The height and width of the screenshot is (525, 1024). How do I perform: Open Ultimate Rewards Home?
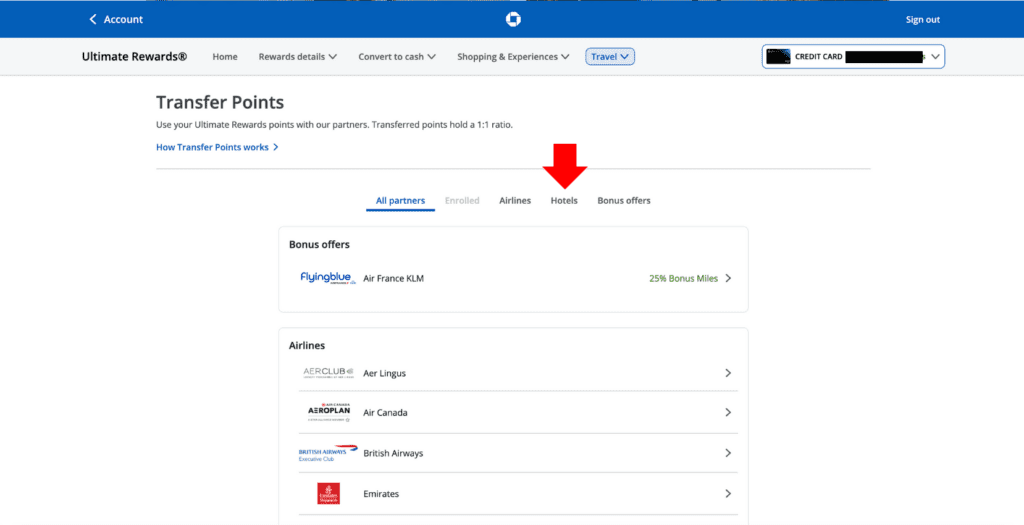(x=225, y=57)
